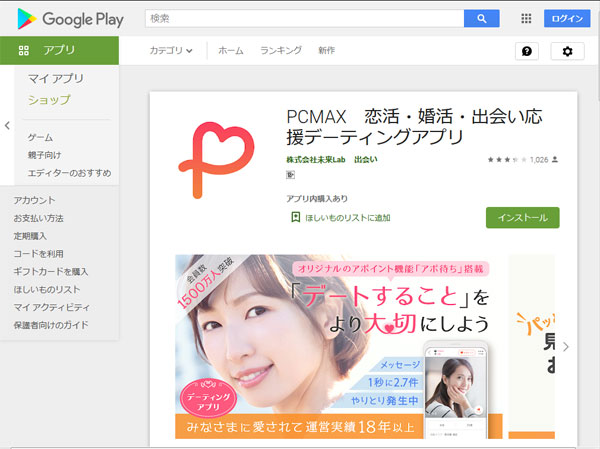
Task: Open ゲーム in sidebar
Action: click(40, 137)
